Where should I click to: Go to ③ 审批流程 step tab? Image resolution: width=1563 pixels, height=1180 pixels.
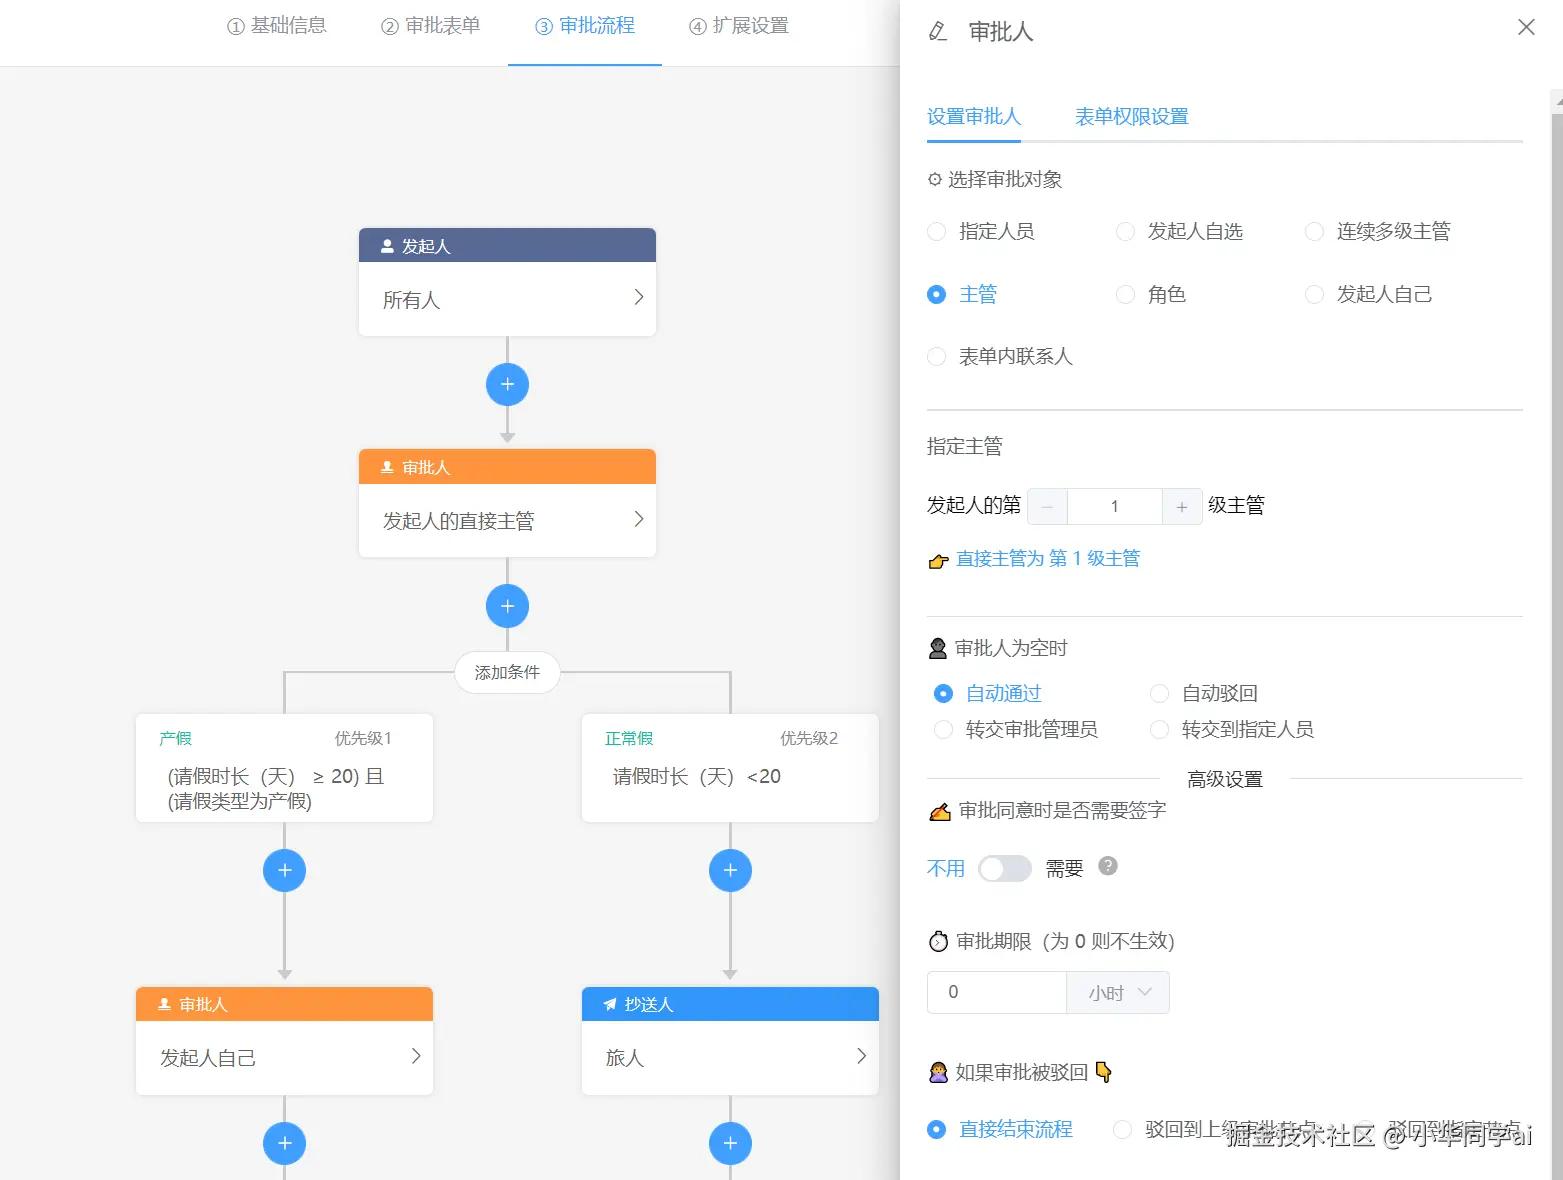[x=585, y=26]
